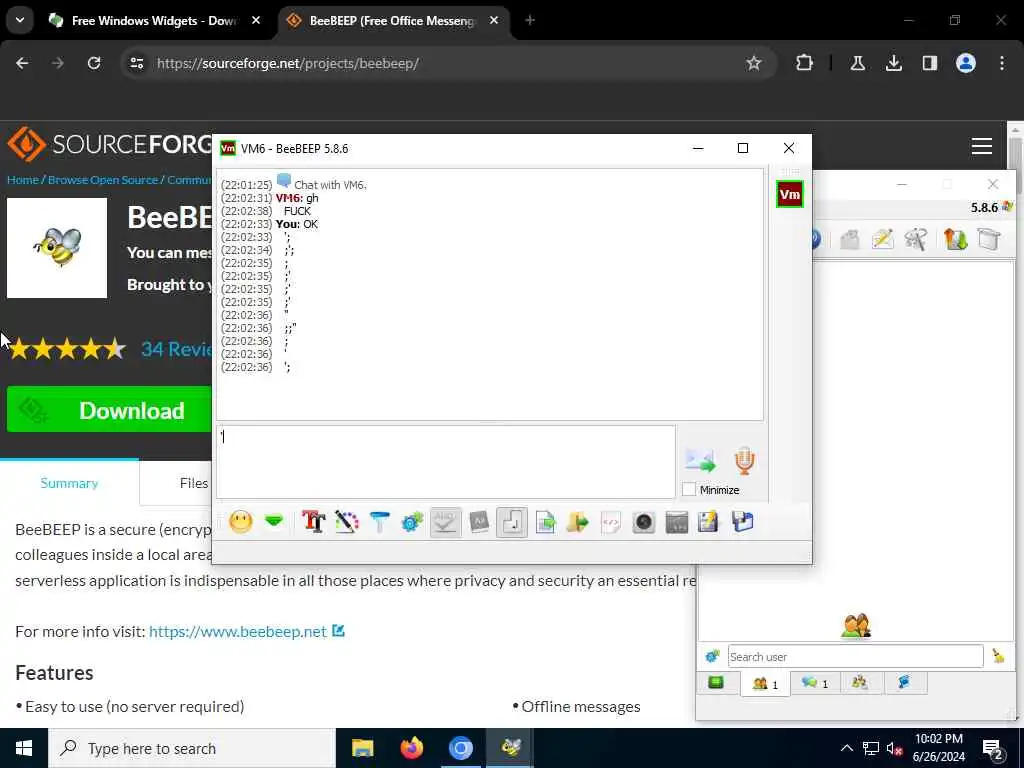Send the message with envelope arrow button
Screen dimensions: 1024x768
coord(701,461)
